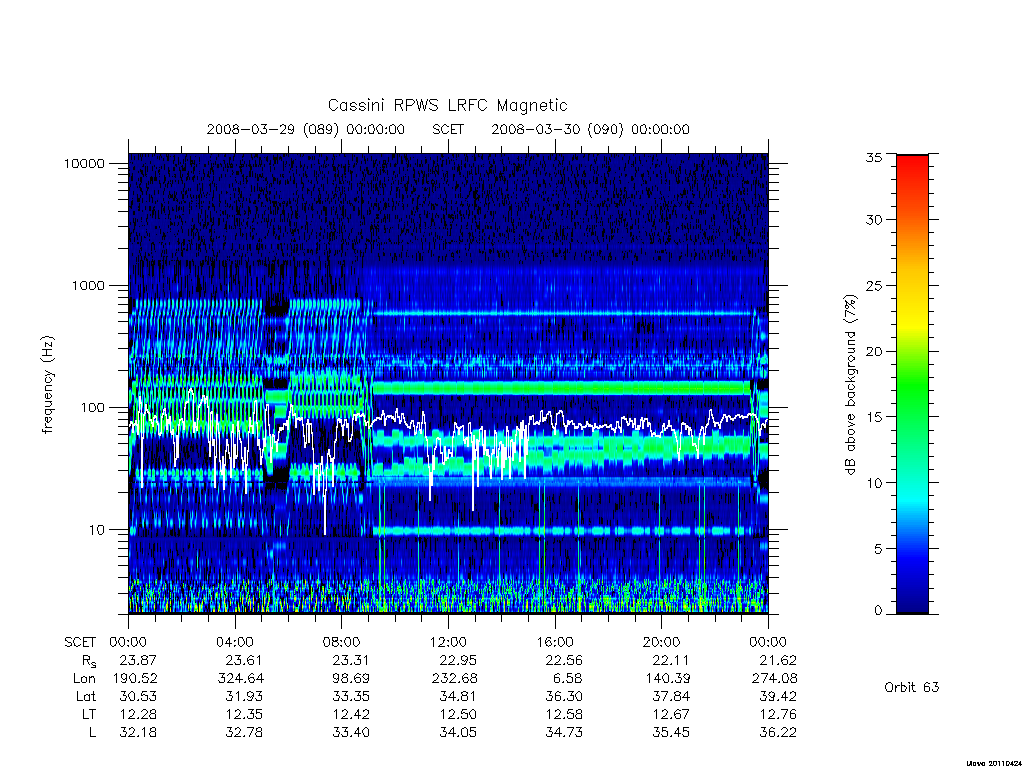The width and height of the screenshot is (1024, 768).
Task: Click the color bar legend
Action: [912, 384]
